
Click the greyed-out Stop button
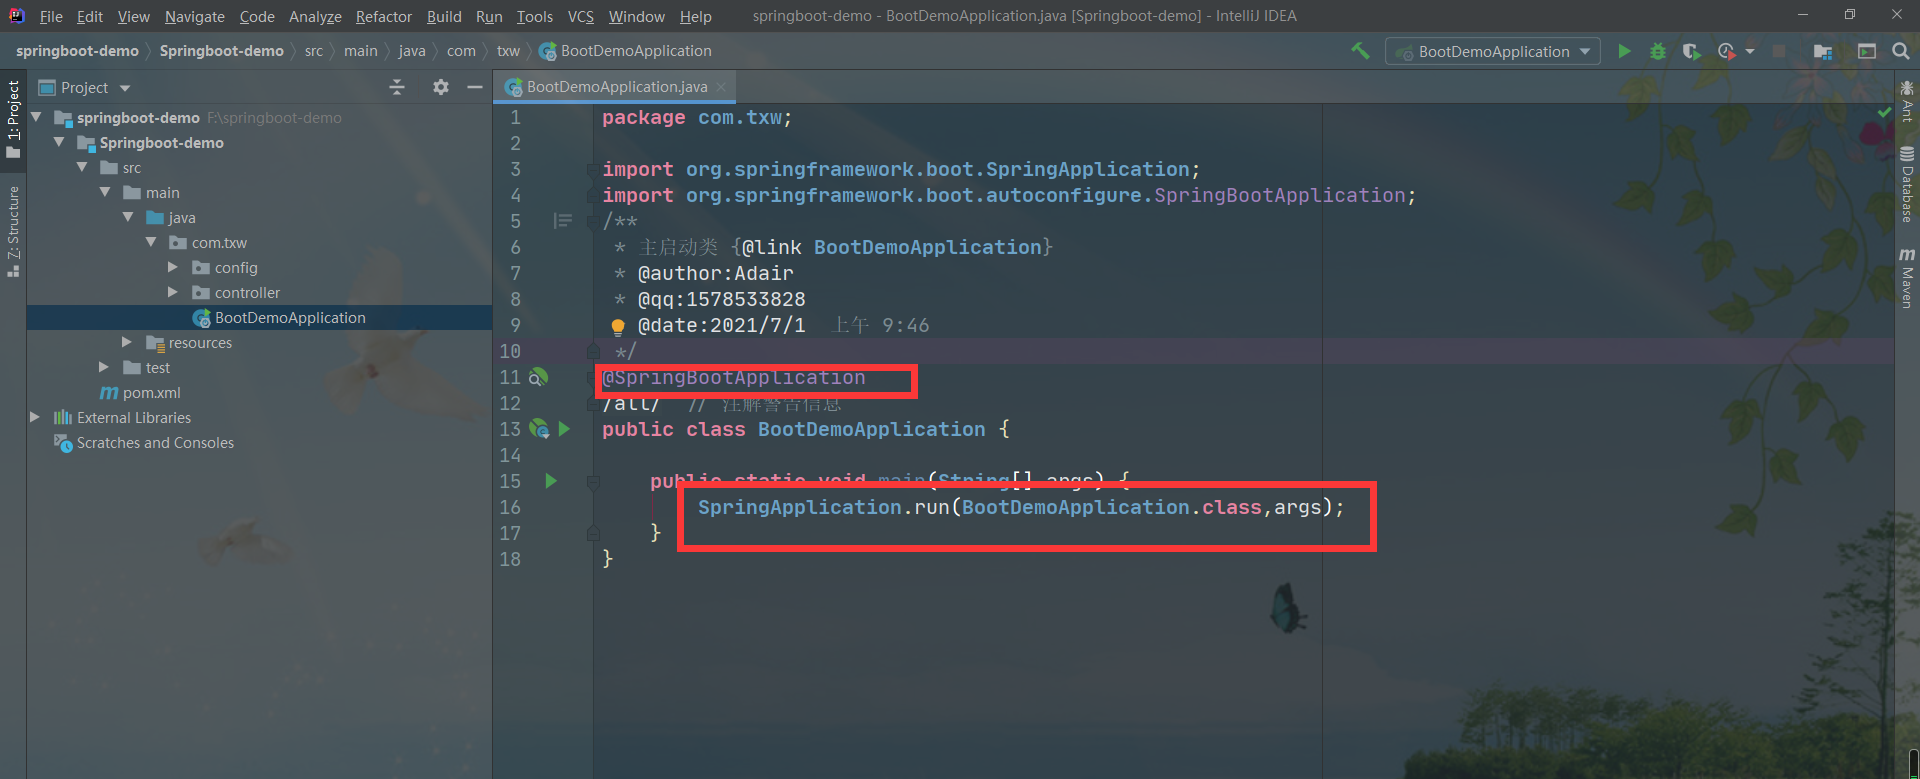tap(1779, 51)
